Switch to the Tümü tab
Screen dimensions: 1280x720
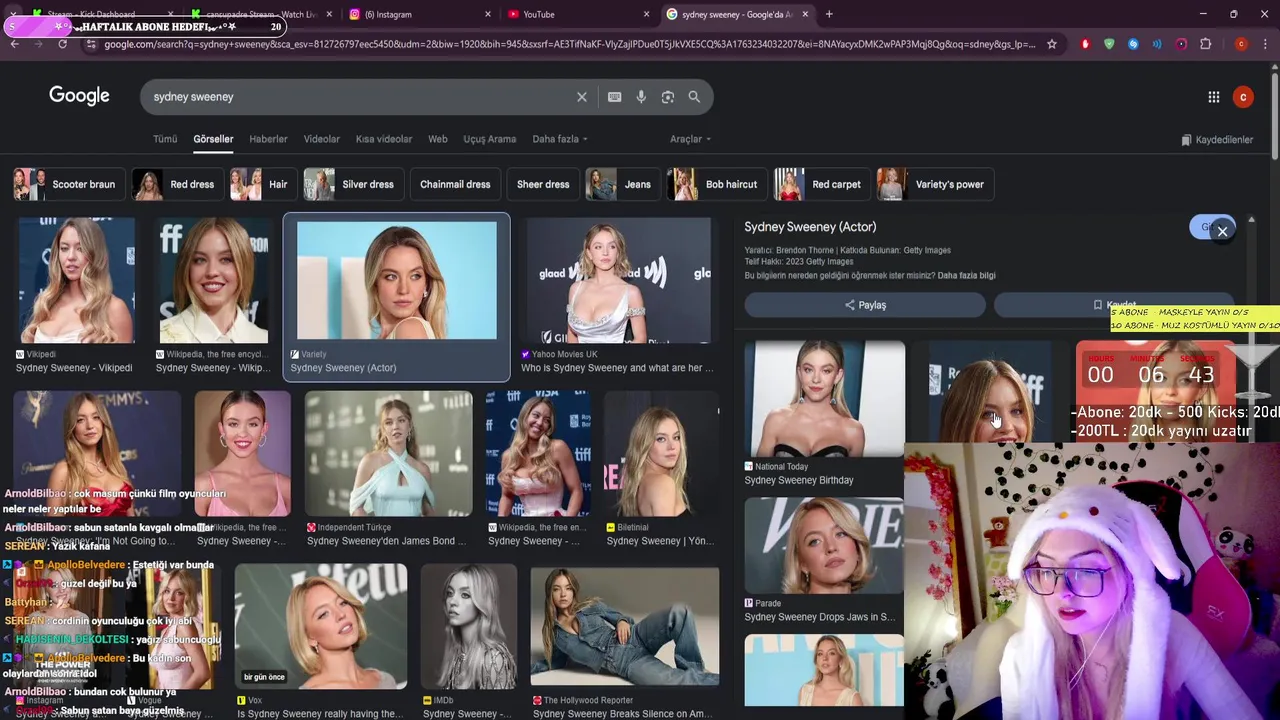pyautogui.click(x=165, y=139)
